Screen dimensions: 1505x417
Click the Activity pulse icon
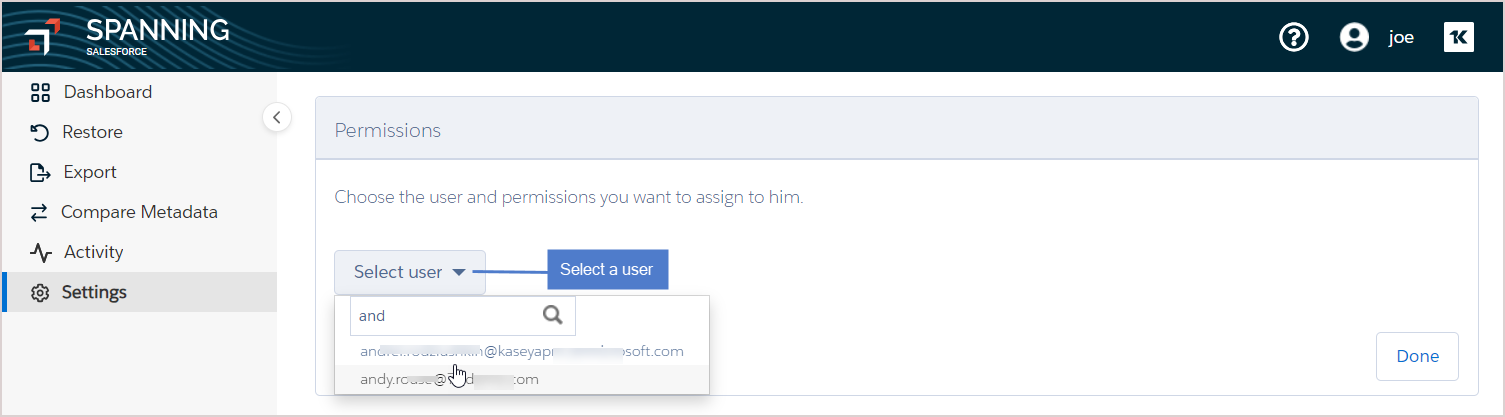[x=40, y=252]
